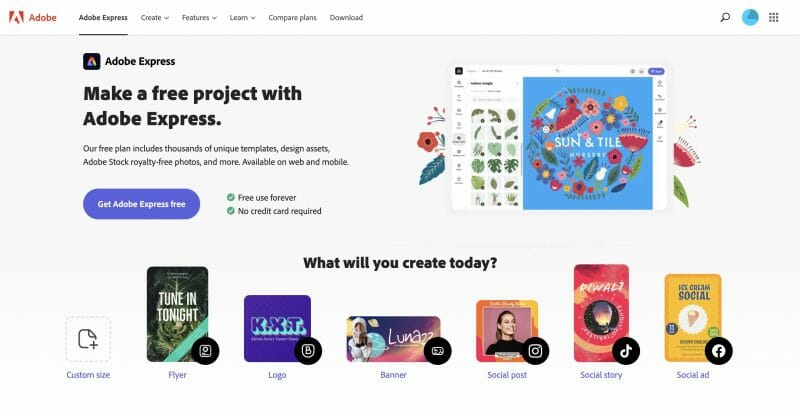Click the TikTok badge on Social story

click(x=626, y=351)
